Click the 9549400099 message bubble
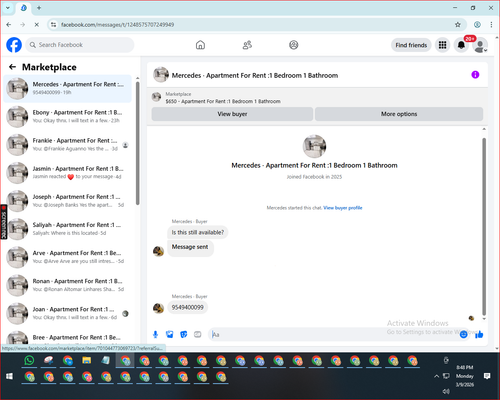The height and width of the screenshot is (400, 500). click(188, 307)
